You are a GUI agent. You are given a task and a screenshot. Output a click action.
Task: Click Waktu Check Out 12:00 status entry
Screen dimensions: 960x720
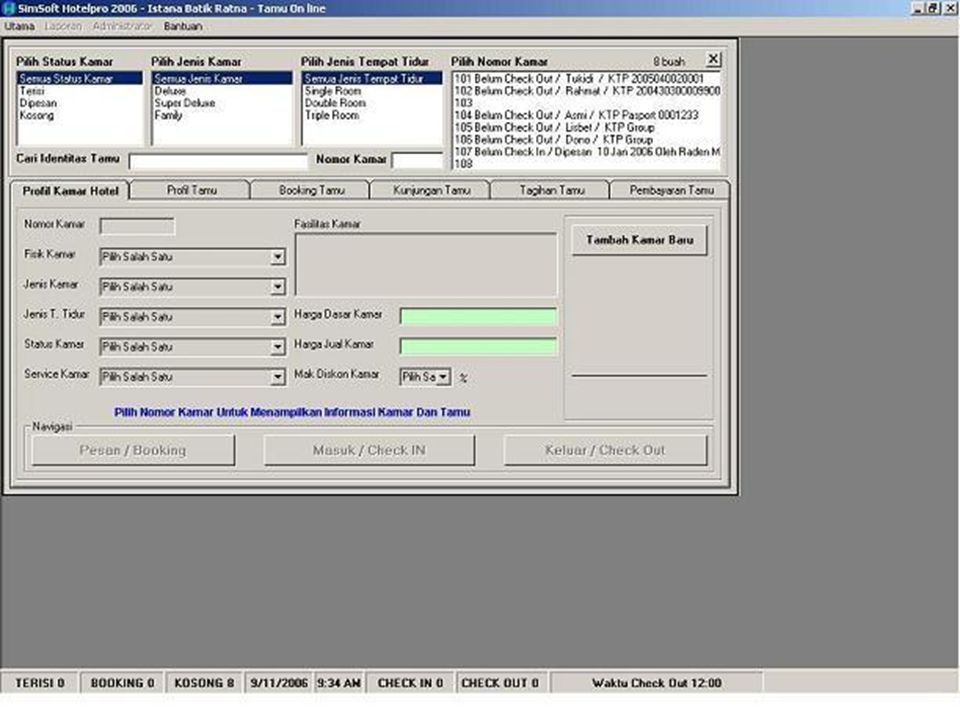point(656,683)
